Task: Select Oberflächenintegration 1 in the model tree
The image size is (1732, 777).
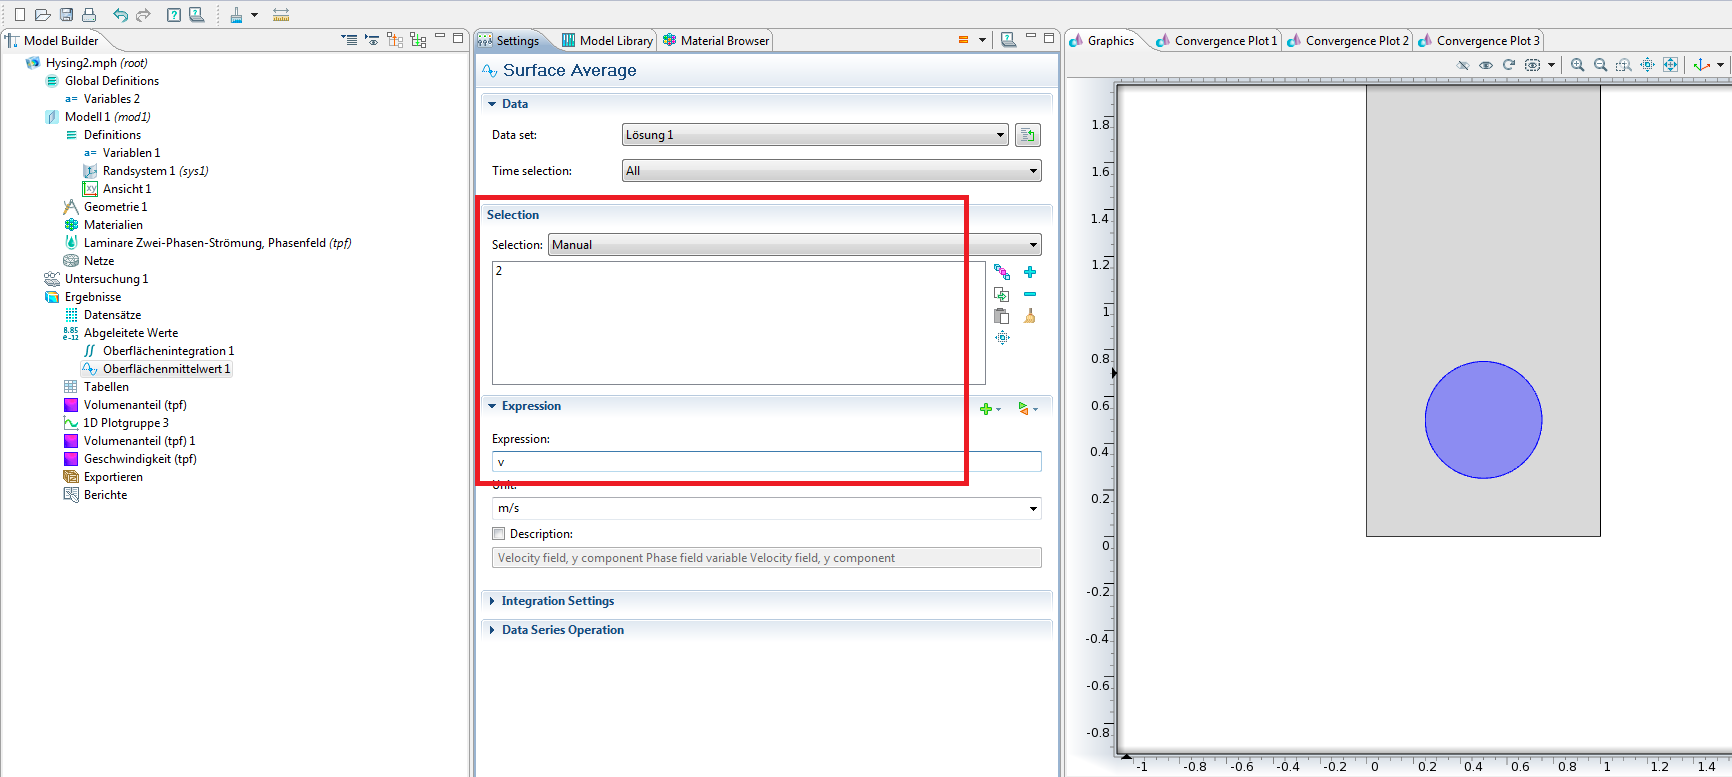Action: click(168, 351)
